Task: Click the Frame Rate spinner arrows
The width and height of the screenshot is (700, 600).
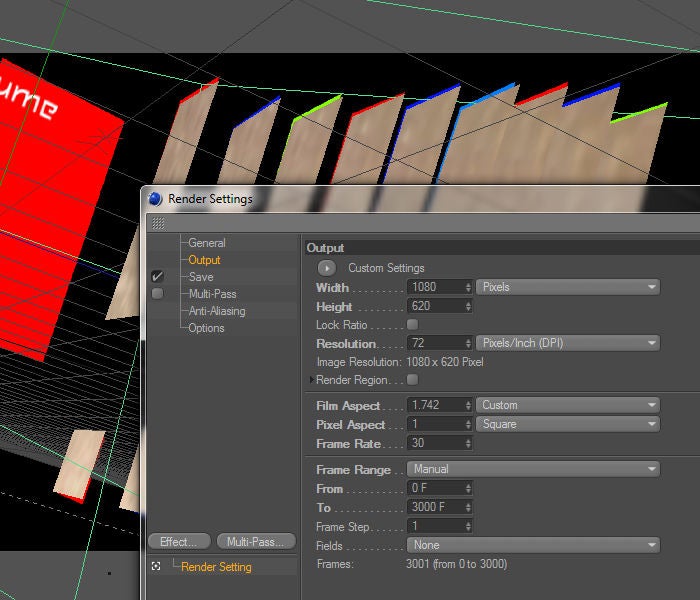Action: click(468, 443)
